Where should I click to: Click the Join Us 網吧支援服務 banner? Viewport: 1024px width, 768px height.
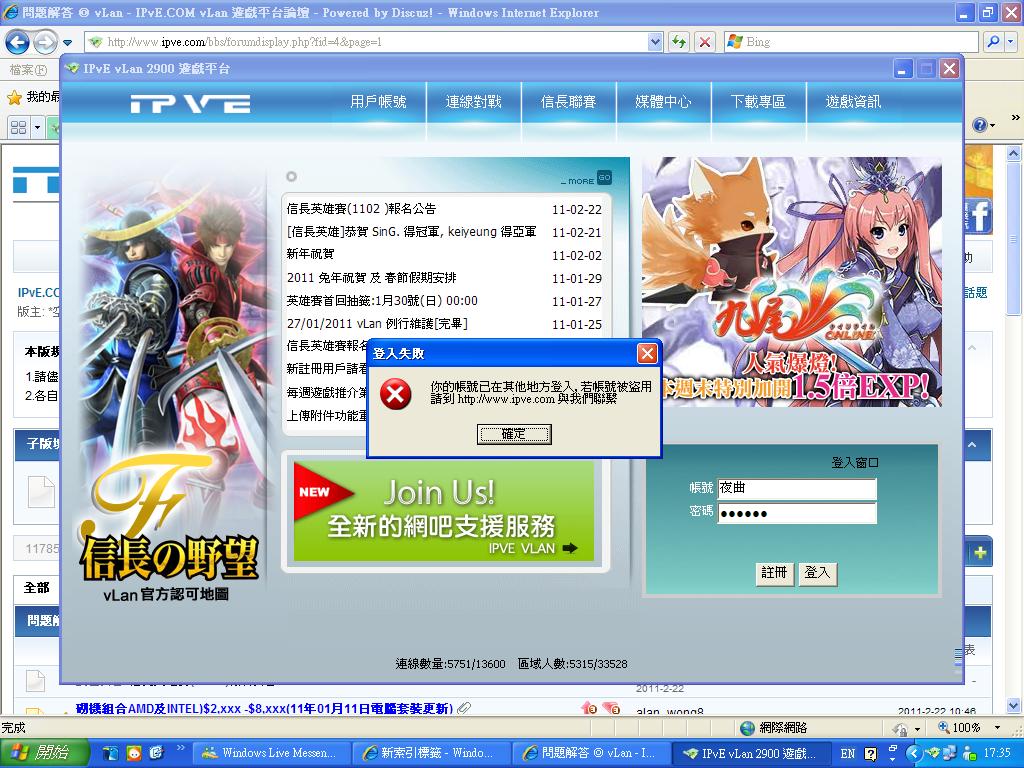(x=444, y=511)
